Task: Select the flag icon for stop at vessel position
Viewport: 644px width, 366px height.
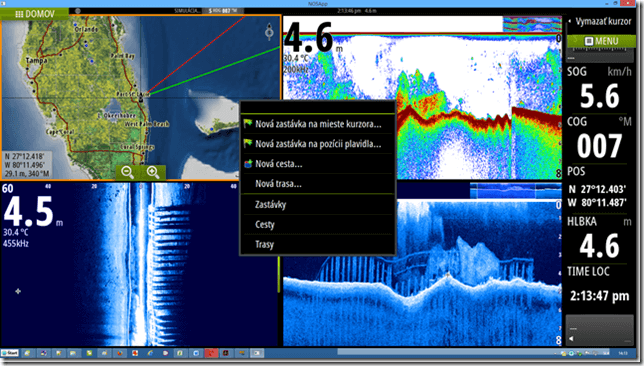Action: click(248, 143)
